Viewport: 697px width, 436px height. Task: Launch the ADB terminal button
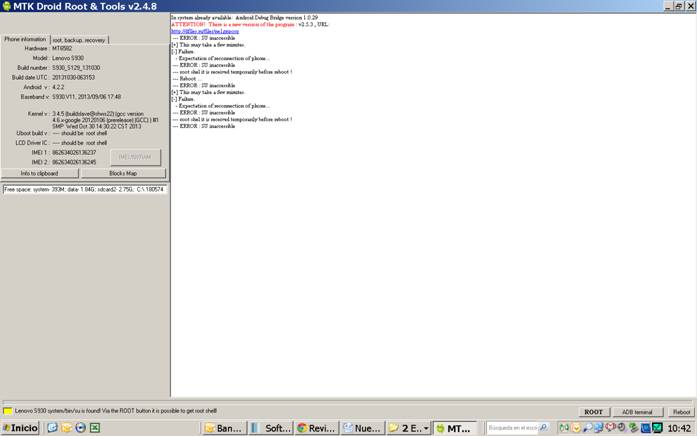click(x=637, y=412)
